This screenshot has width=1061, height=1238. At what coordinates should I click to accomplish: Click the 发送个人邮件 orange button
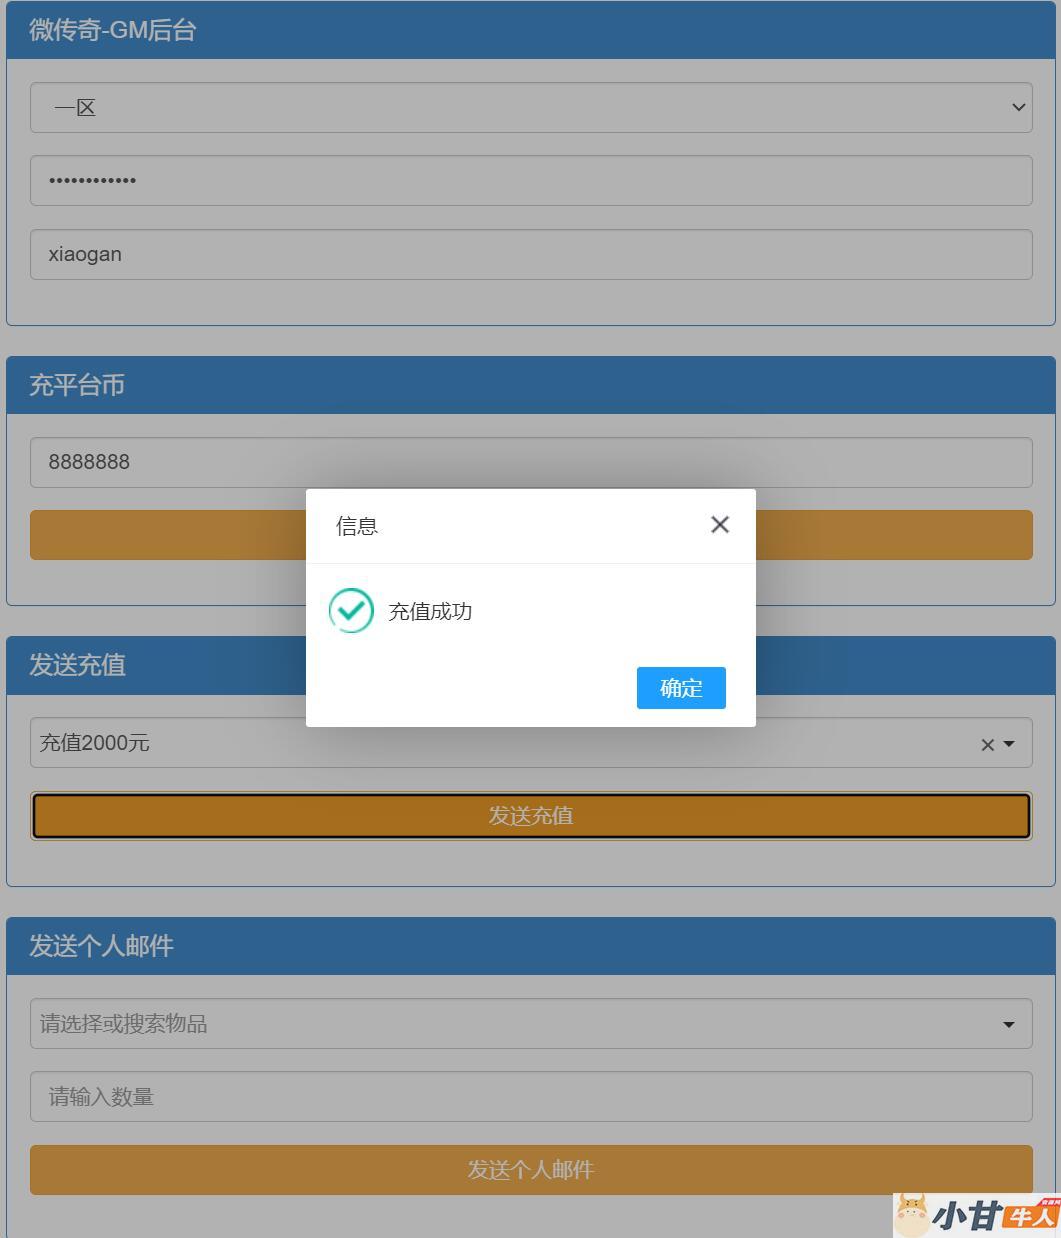point(530,1170)
